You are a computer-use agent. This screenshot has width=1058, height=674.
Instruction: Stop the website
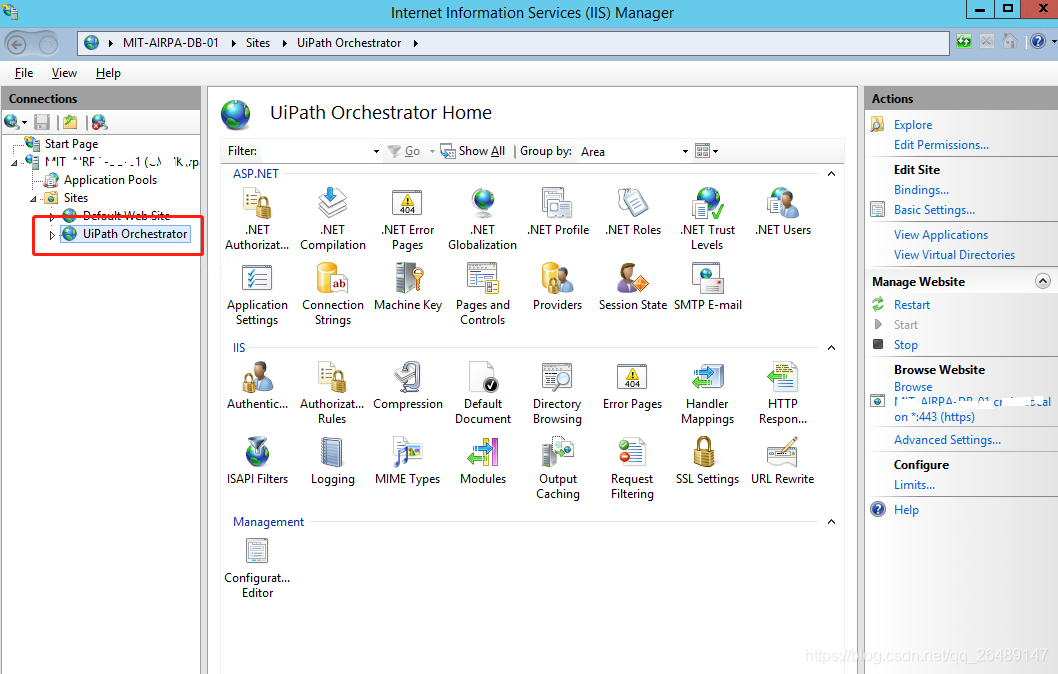coord(906,345)
